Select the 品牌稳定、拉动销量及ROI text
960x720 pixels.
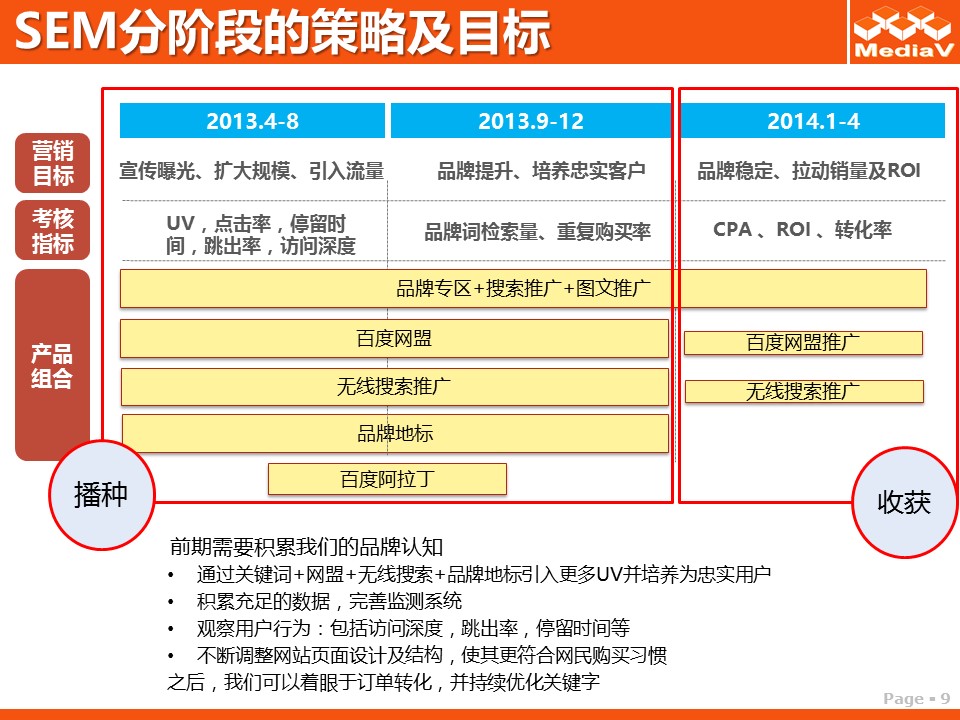(808, 171)
